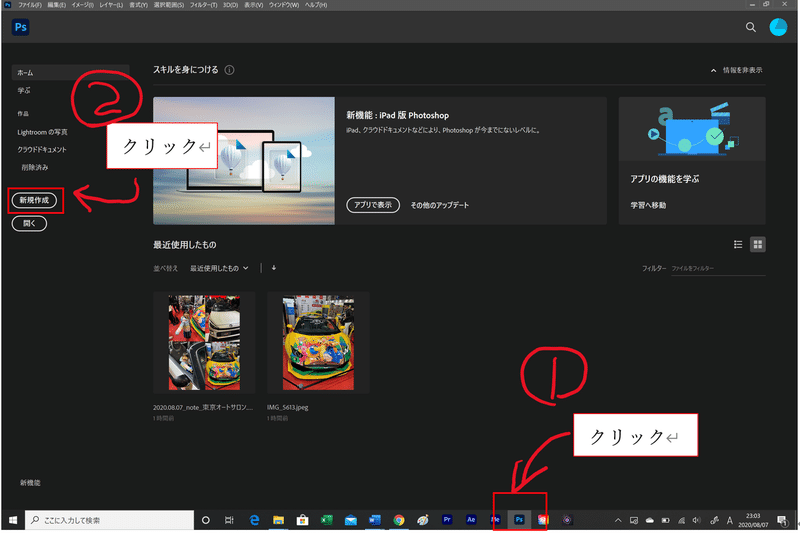Click ファイルをフィルター input field
Image resolution: width=800 pixels, height=533 pixels.
[718, 268]
